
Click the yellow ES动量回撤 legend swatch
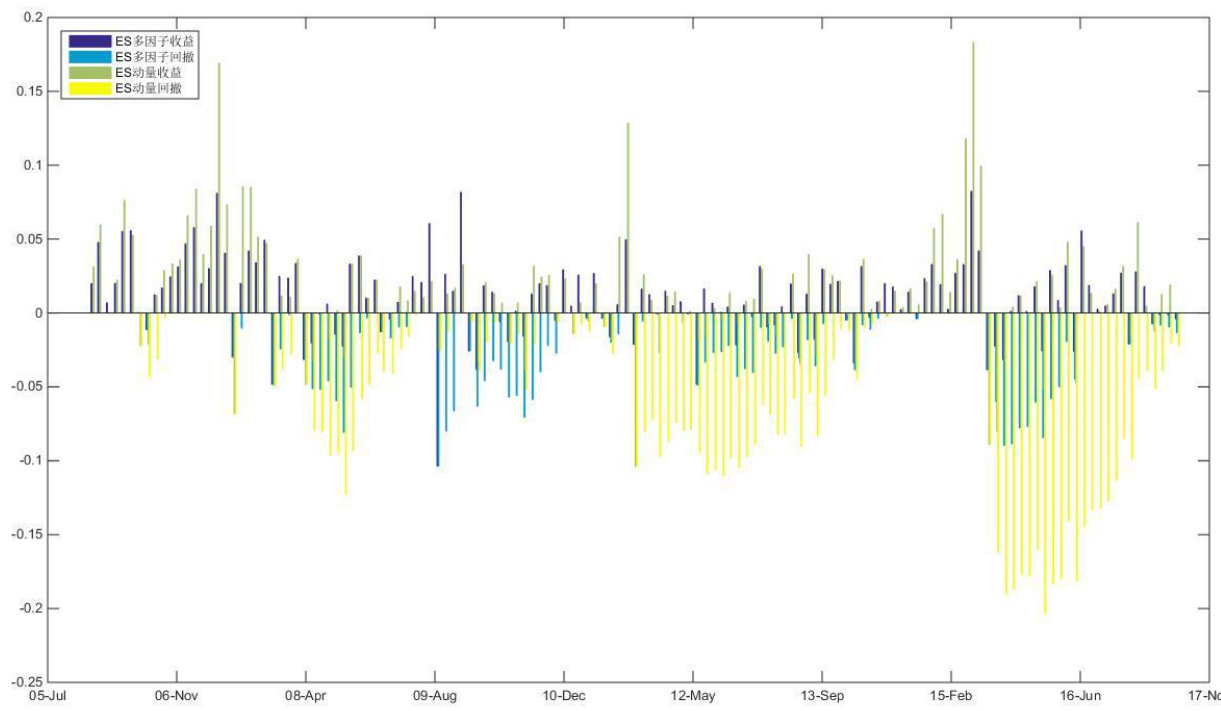(89, 89)
